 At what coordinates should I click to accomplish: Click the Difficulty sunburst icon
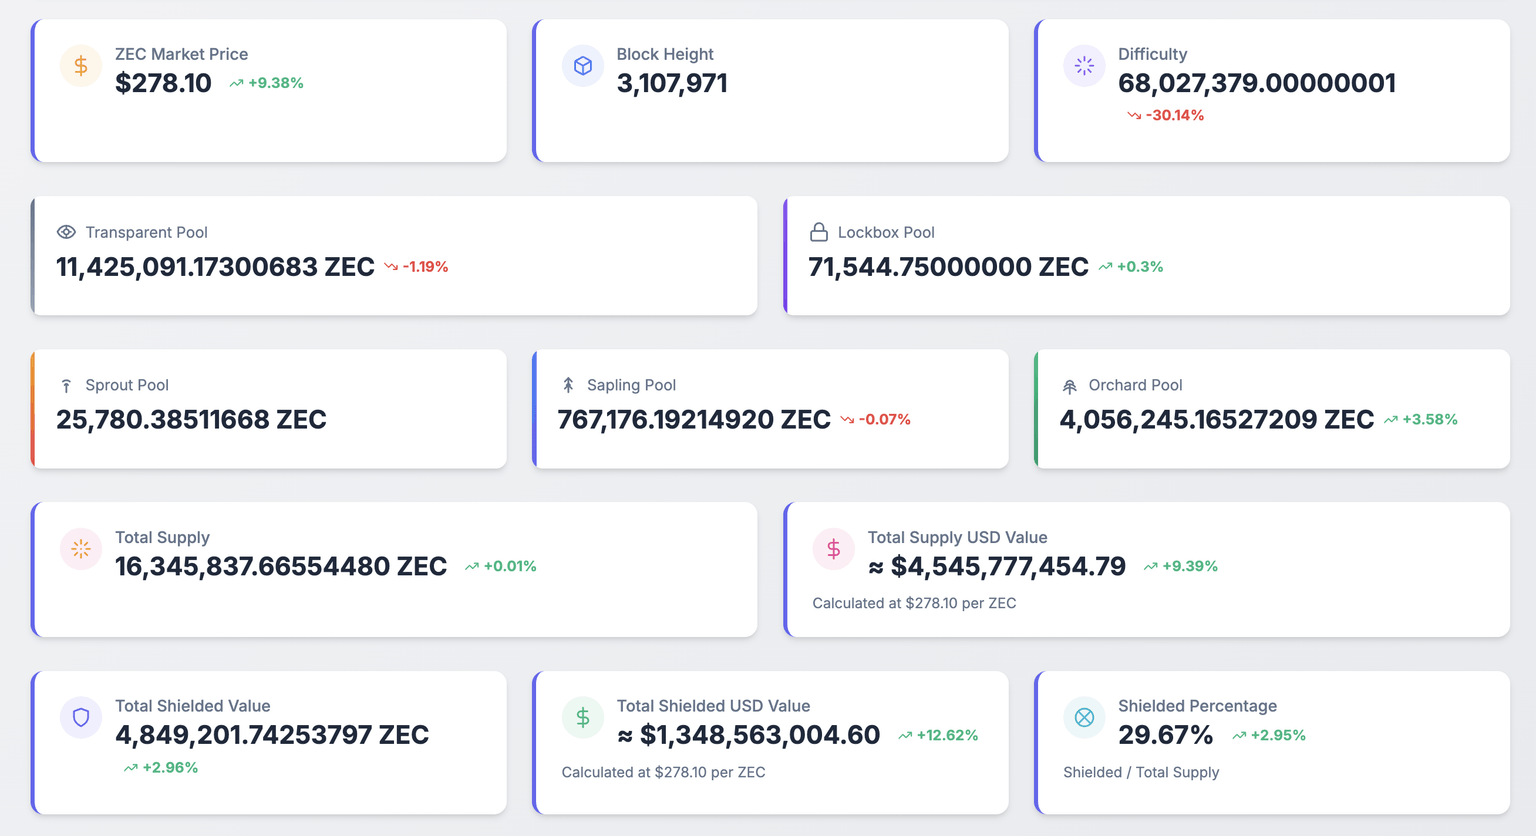click(x=1084, y=65)
